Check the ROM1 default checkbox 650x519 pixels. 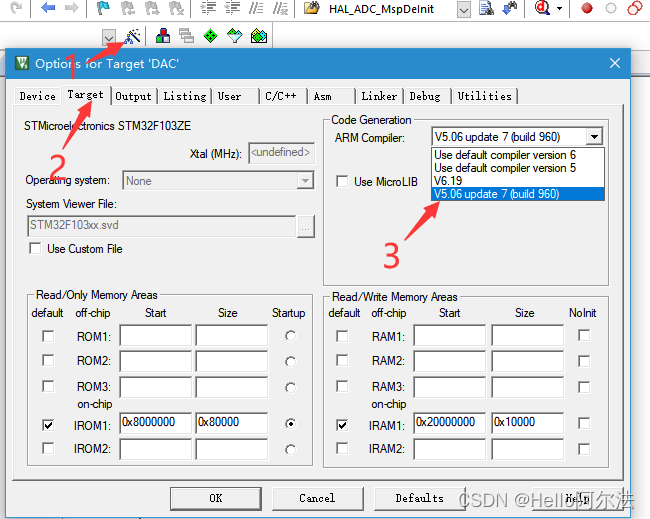click(x=48, y=336)
